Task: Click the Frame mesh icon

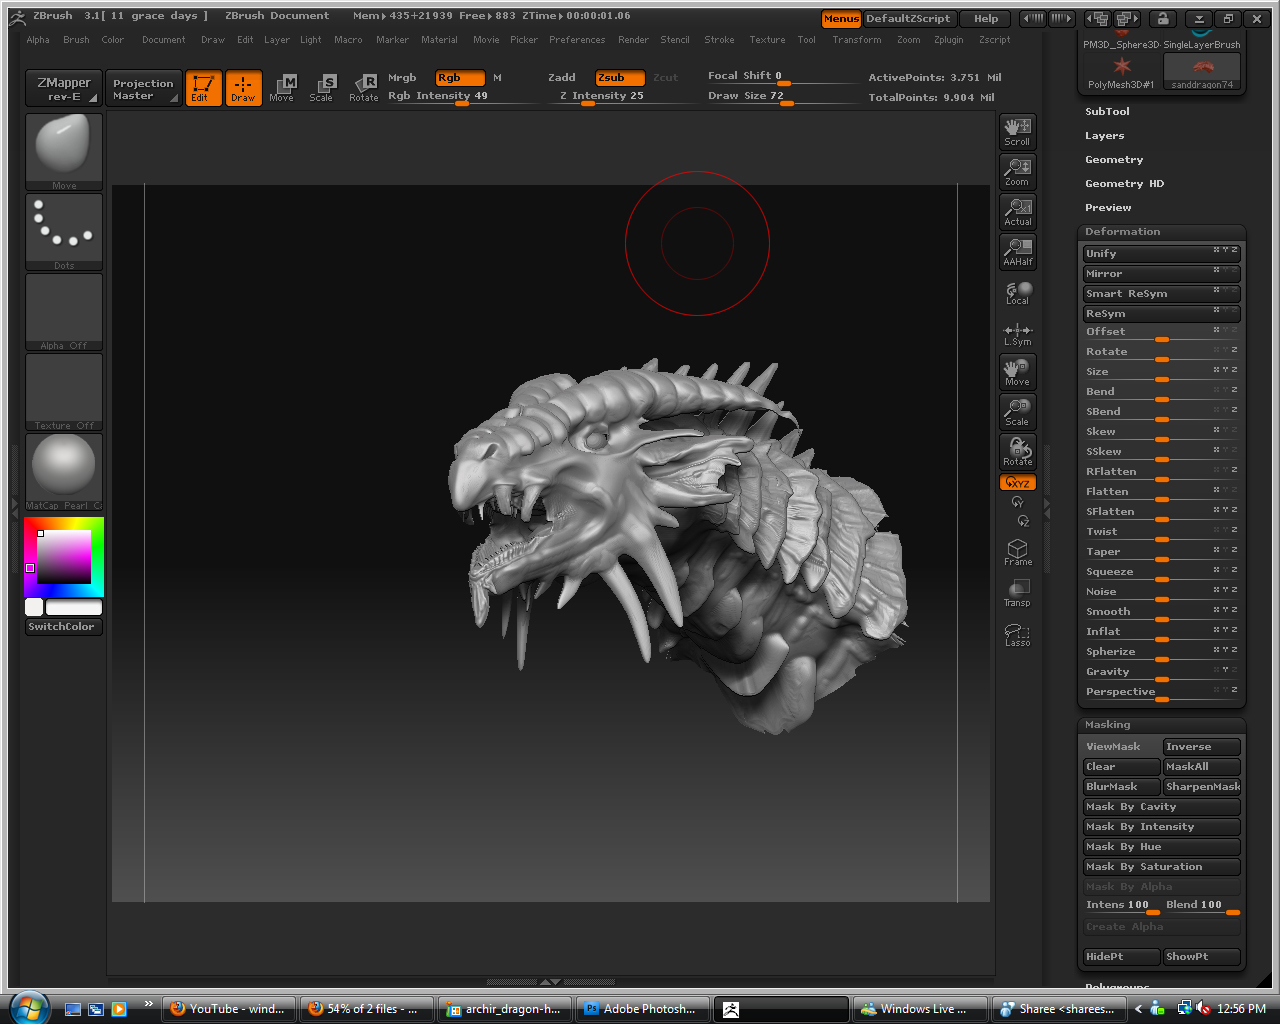Action: tap(1017, 553)
